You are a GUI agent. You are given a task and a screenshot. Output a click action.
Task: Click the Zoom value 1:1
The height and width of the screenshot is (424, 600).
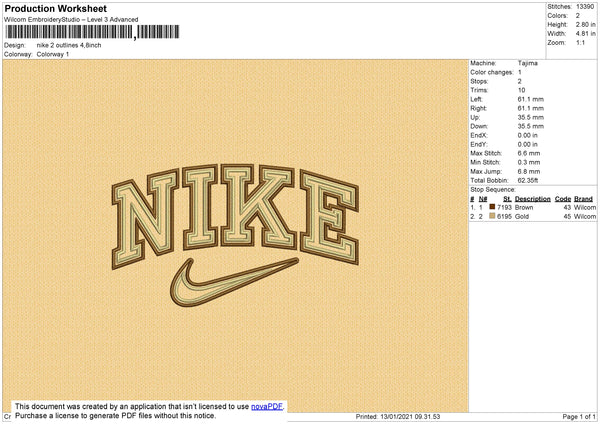pyautogui.click(x=580, y=42)
